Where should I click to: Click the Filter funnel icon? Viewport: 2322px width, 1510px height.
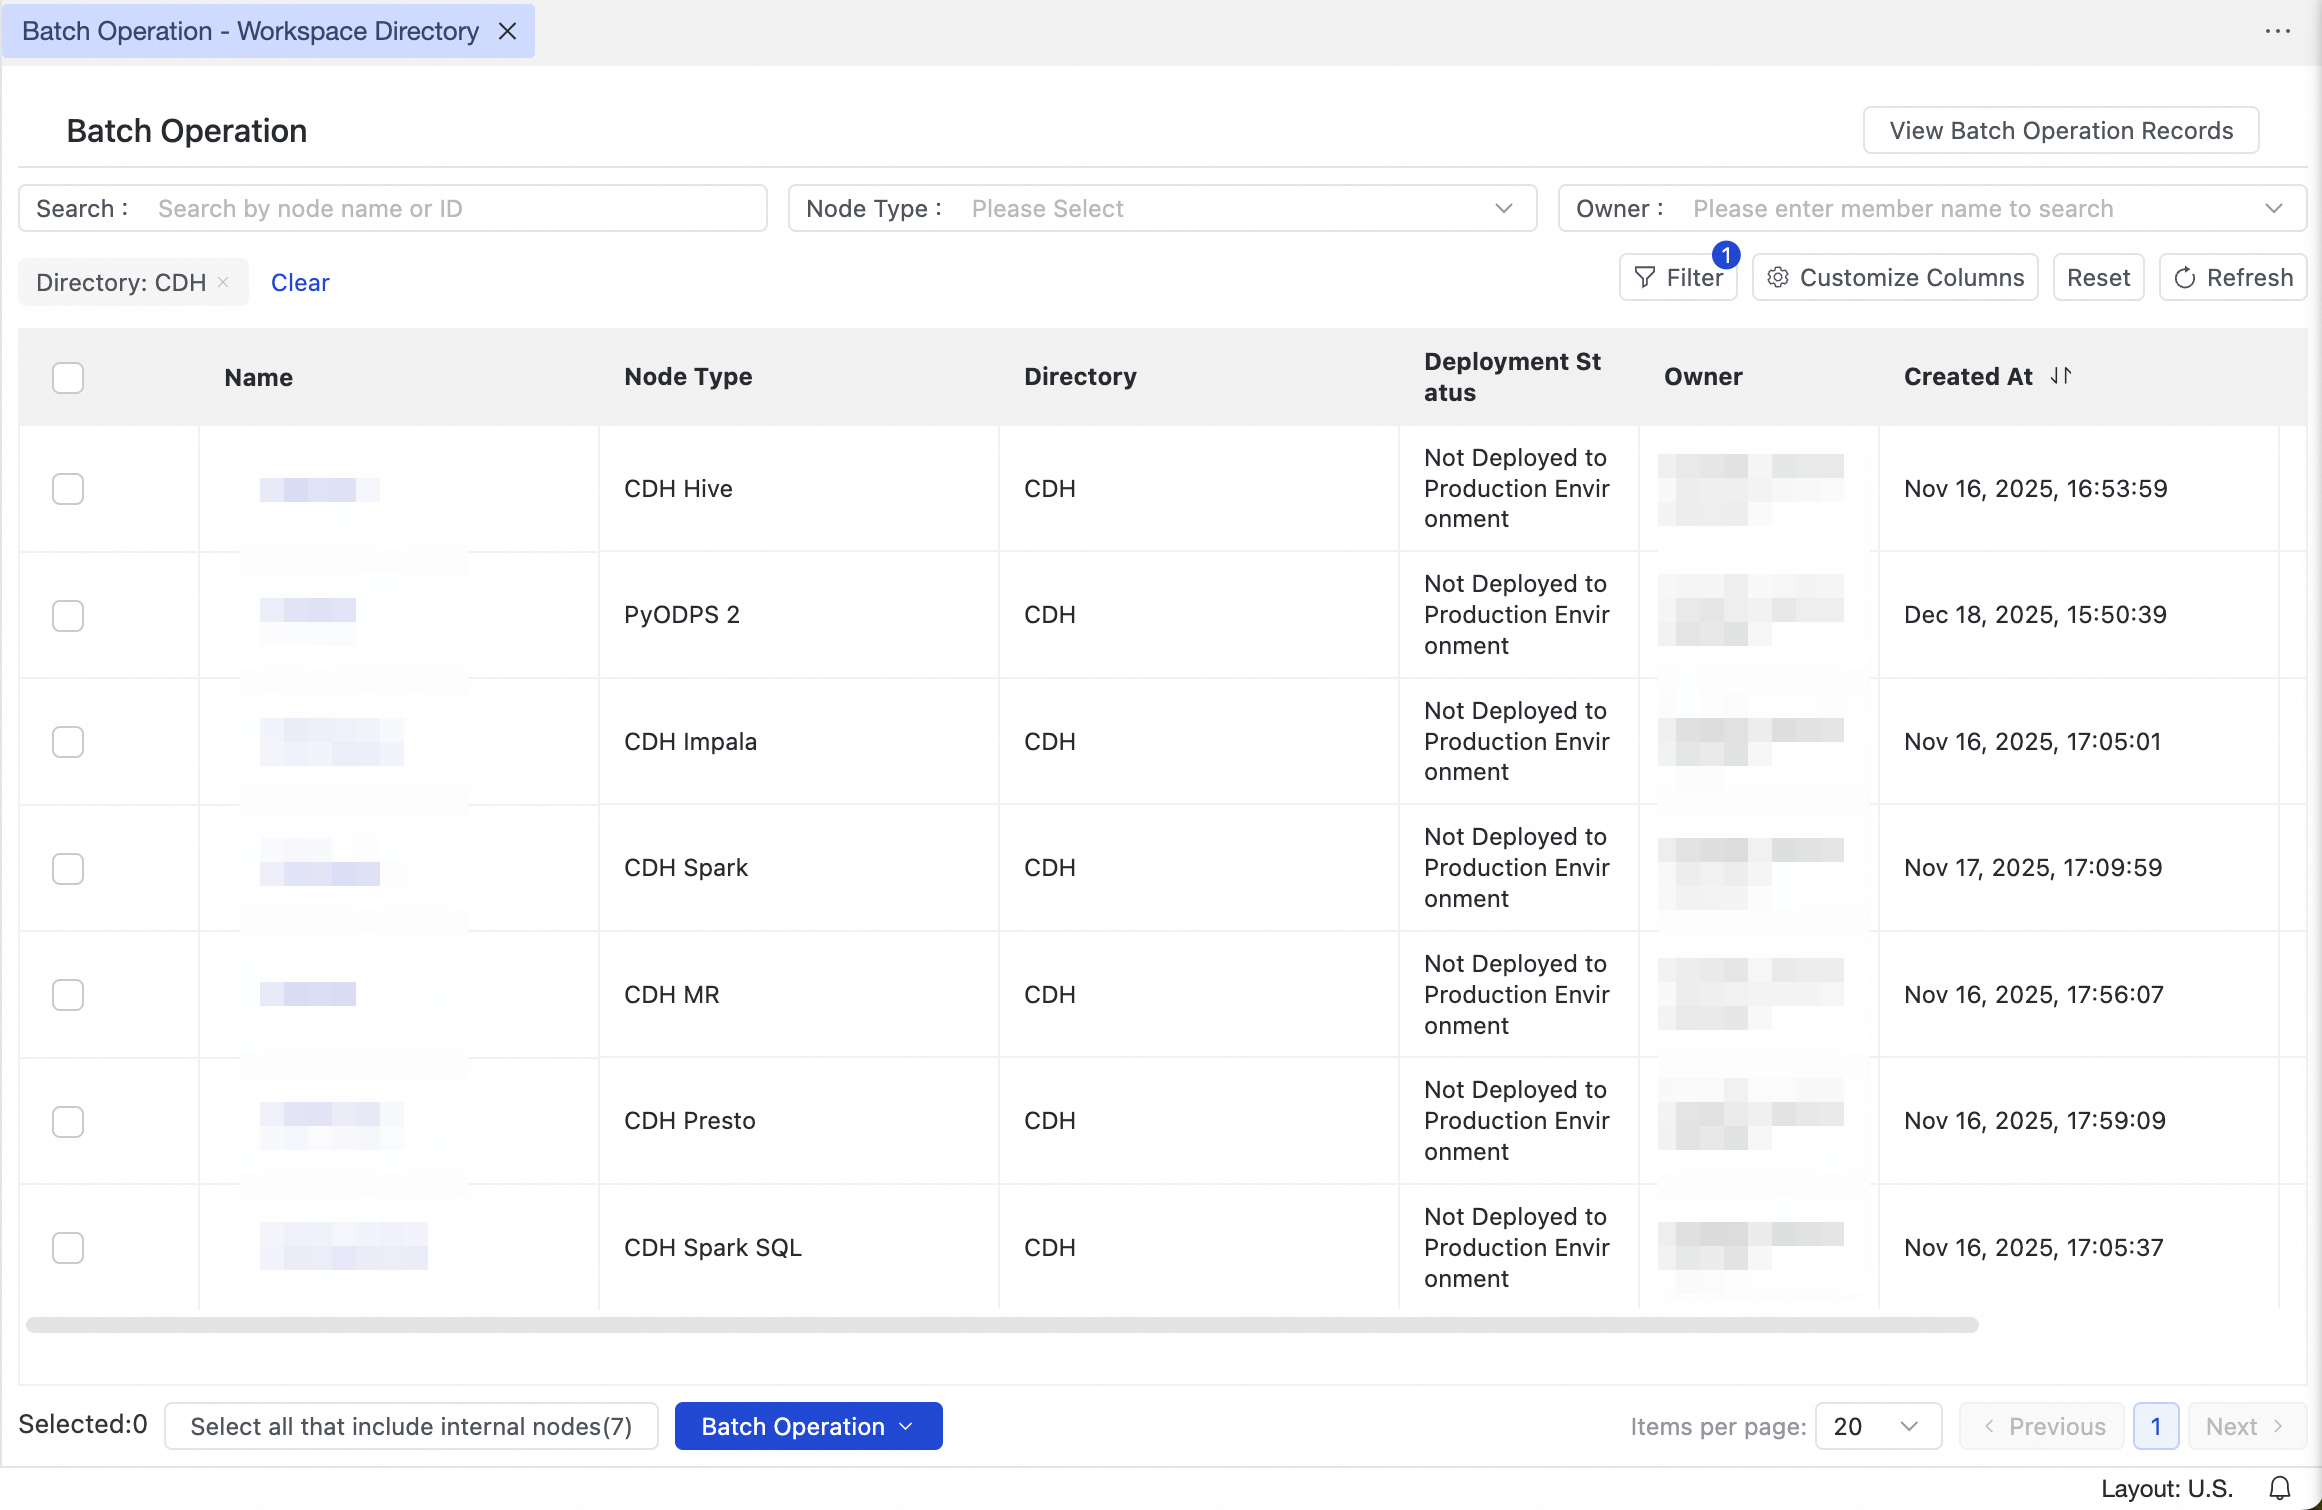[x=1644, y=278]
